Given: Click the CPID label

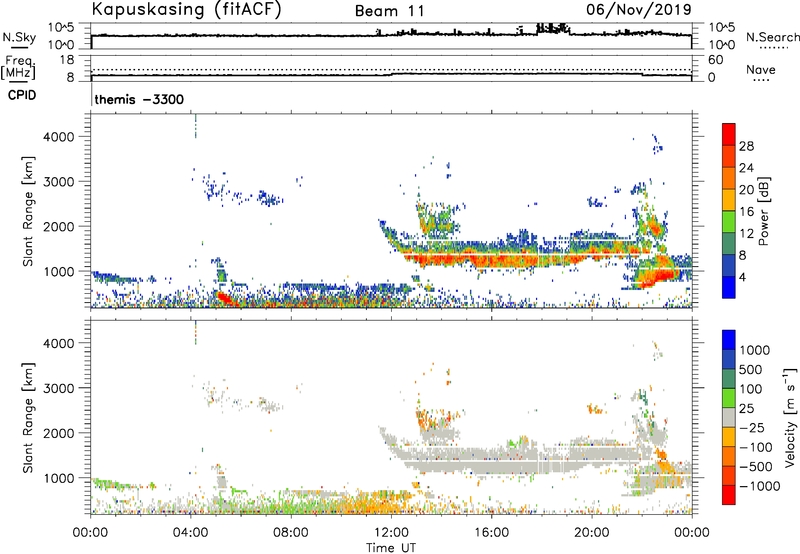Looking at the screenshot, I should 22,95.
